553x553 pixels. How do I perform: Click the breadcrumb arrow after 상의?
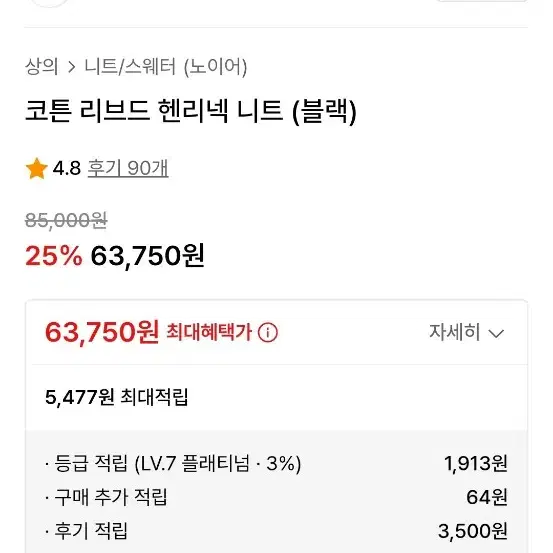coord(72,67)
